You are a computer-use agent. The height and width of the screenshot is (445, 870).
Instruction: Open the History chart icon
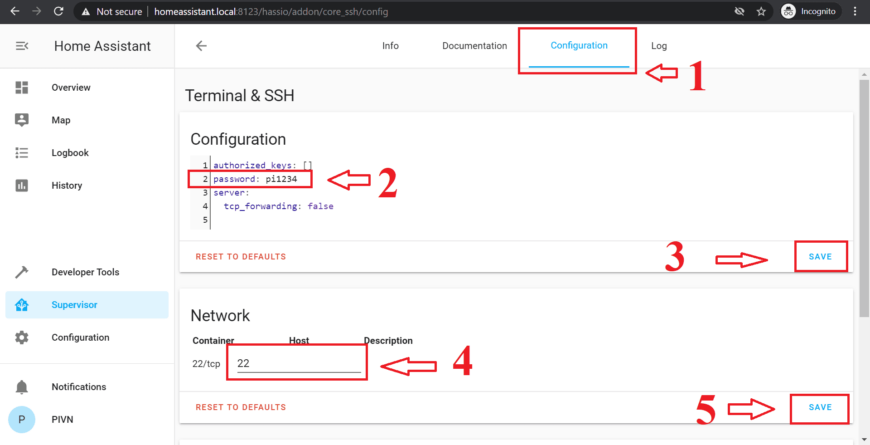point(22,186)
